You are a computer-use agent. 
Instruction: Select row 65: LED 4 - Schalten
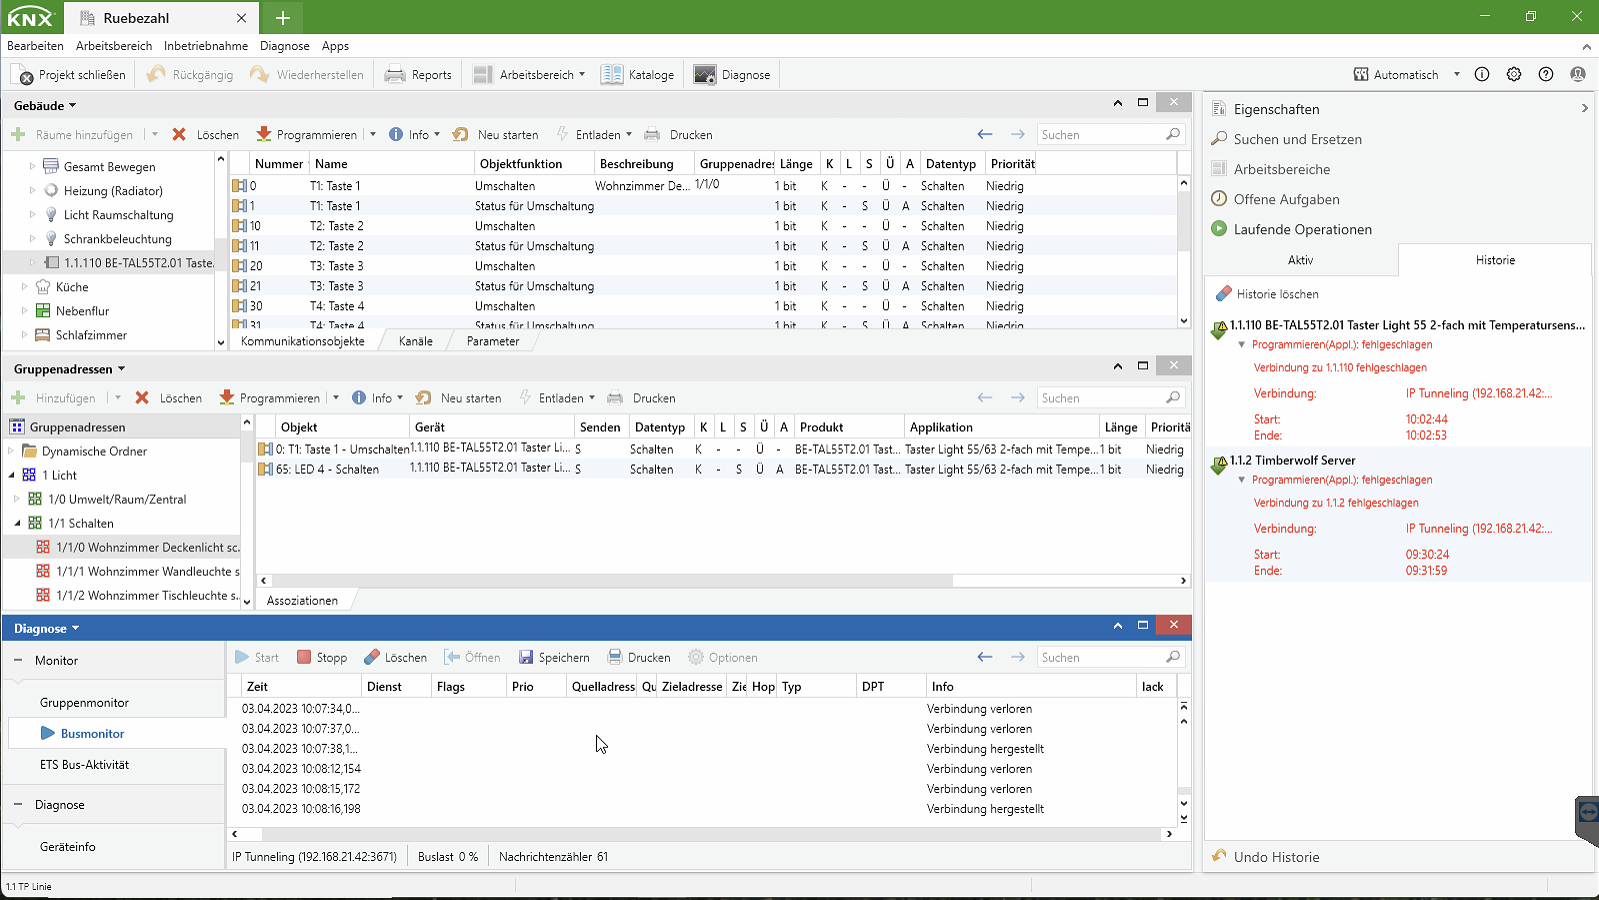722,469
